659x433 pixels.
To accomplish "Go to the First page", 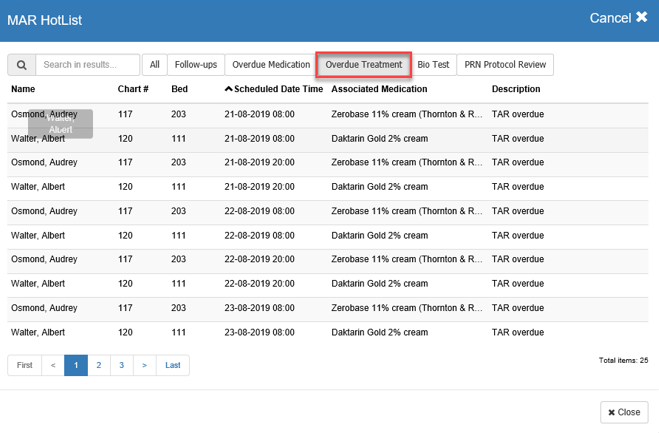I will [x=25, y=365].
